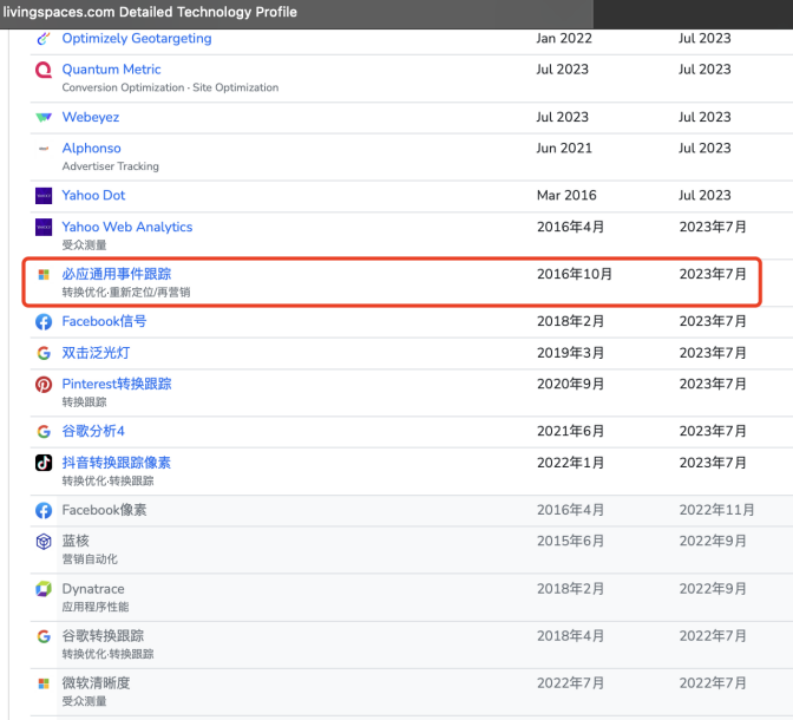Click the 2020年9月 date for Pinterest
The height and width of the screenshot is (720, 793).
(x=570, y=384)
